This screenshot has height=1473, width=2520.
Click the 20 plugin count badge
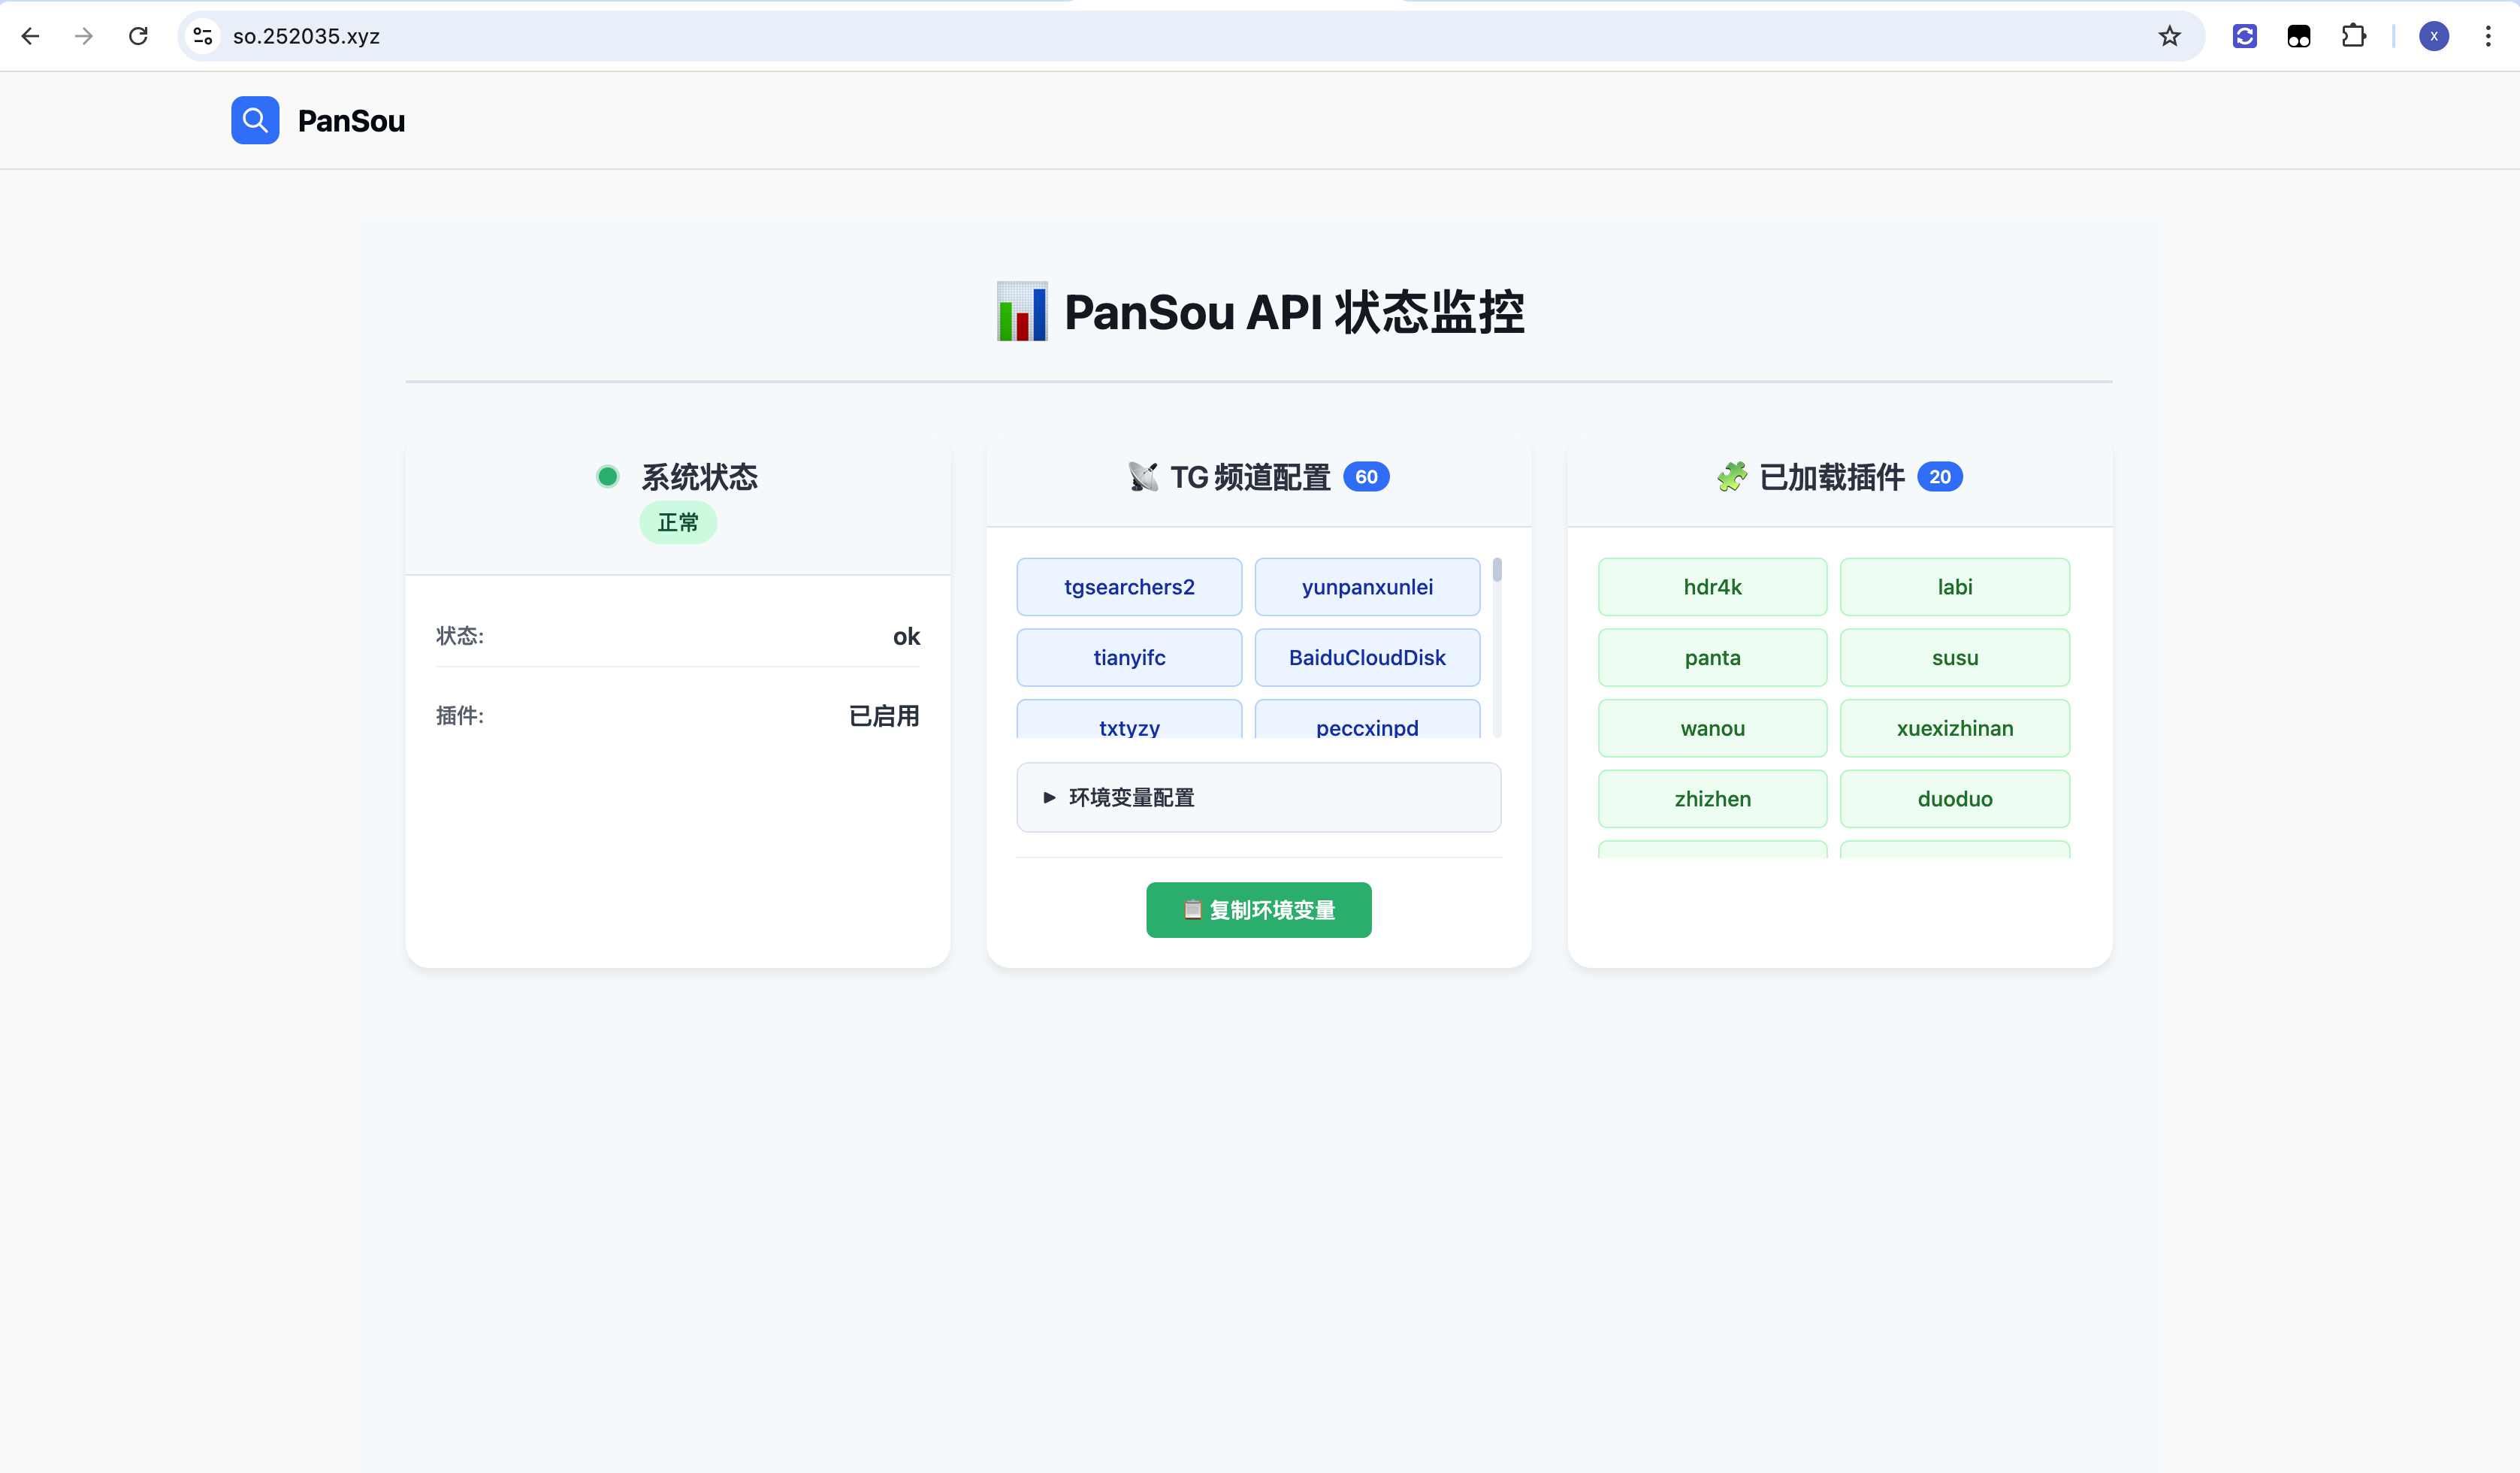pos(1939,477)
